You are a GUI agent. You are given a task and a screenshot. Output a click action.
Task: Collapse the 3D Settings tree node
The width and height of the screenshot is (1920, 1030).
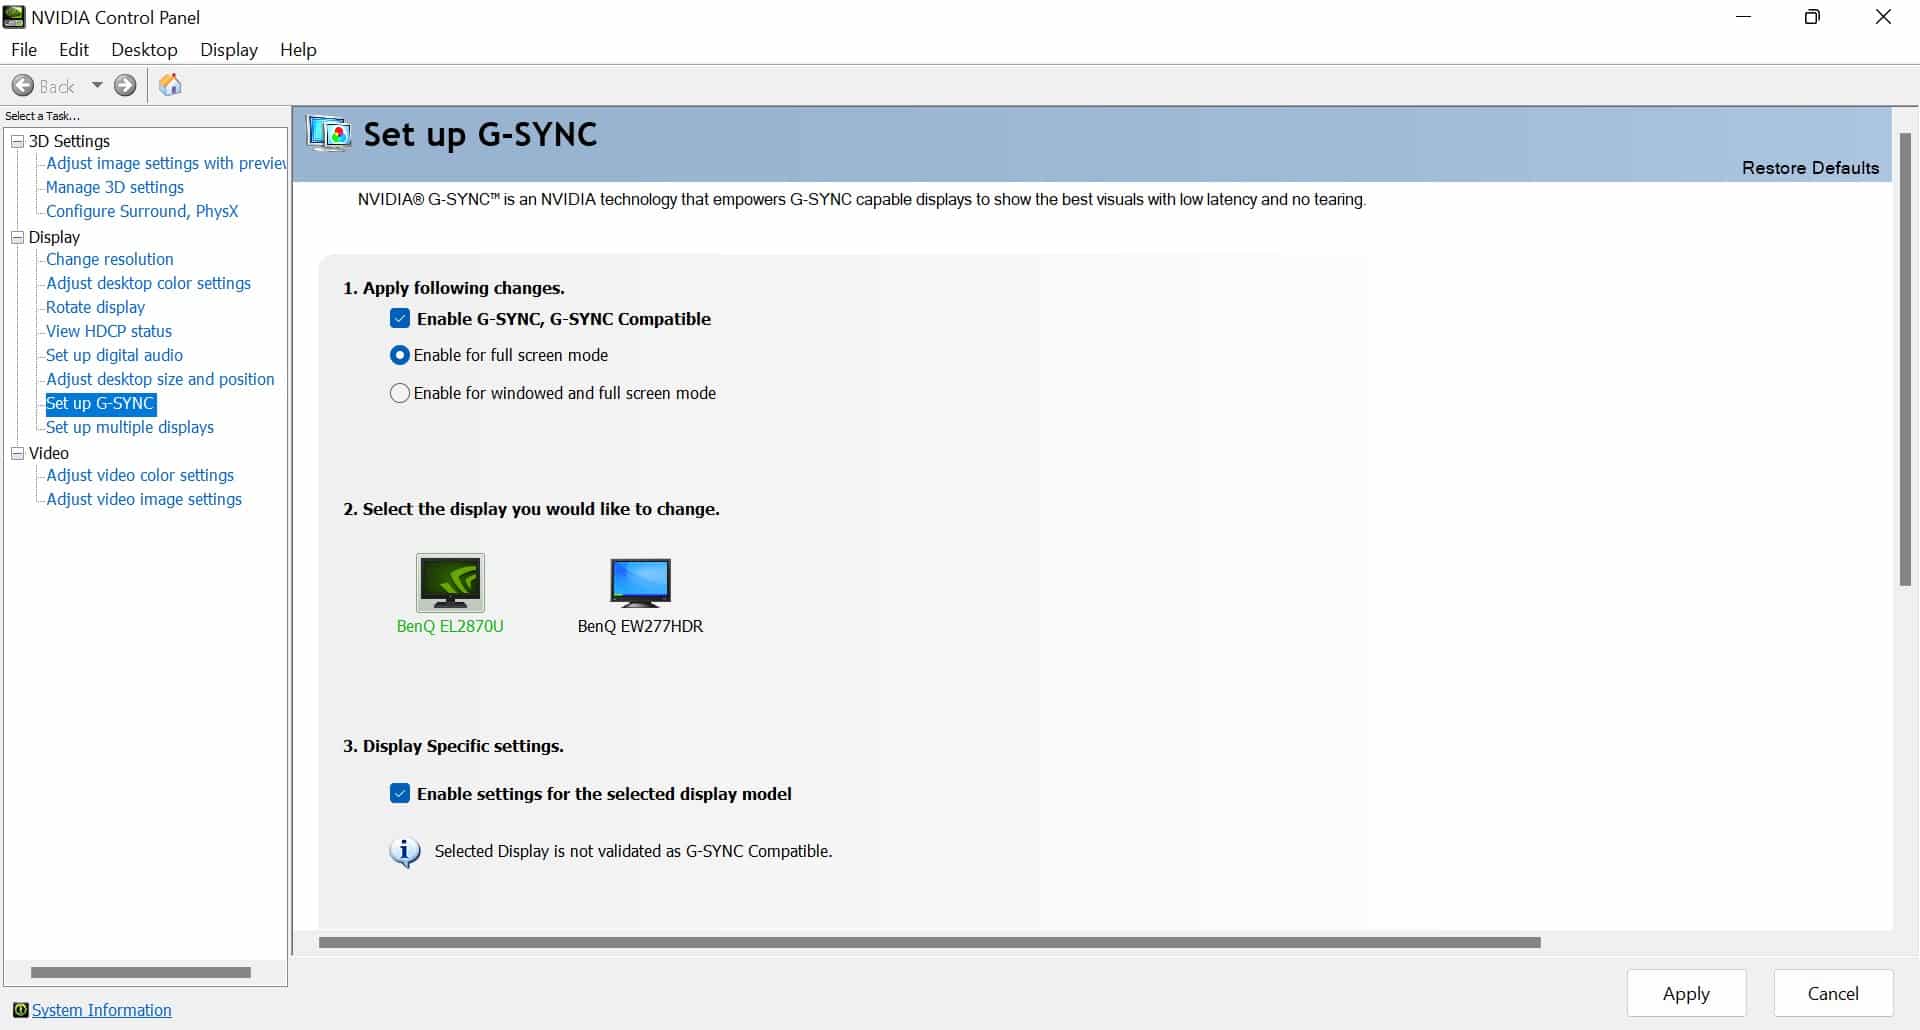[17, 141]
